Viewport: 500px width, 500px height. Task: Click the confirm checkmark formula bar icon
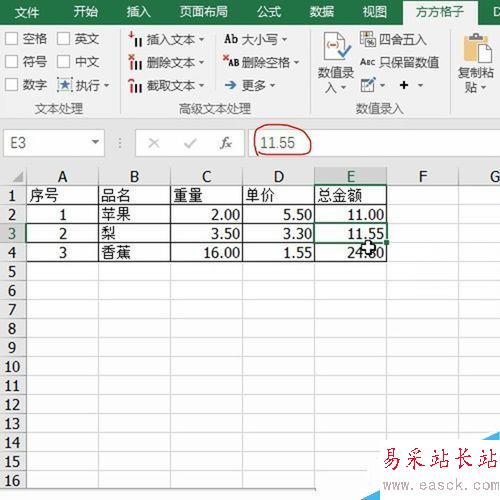pyautogui.click(x=190, y=143)
